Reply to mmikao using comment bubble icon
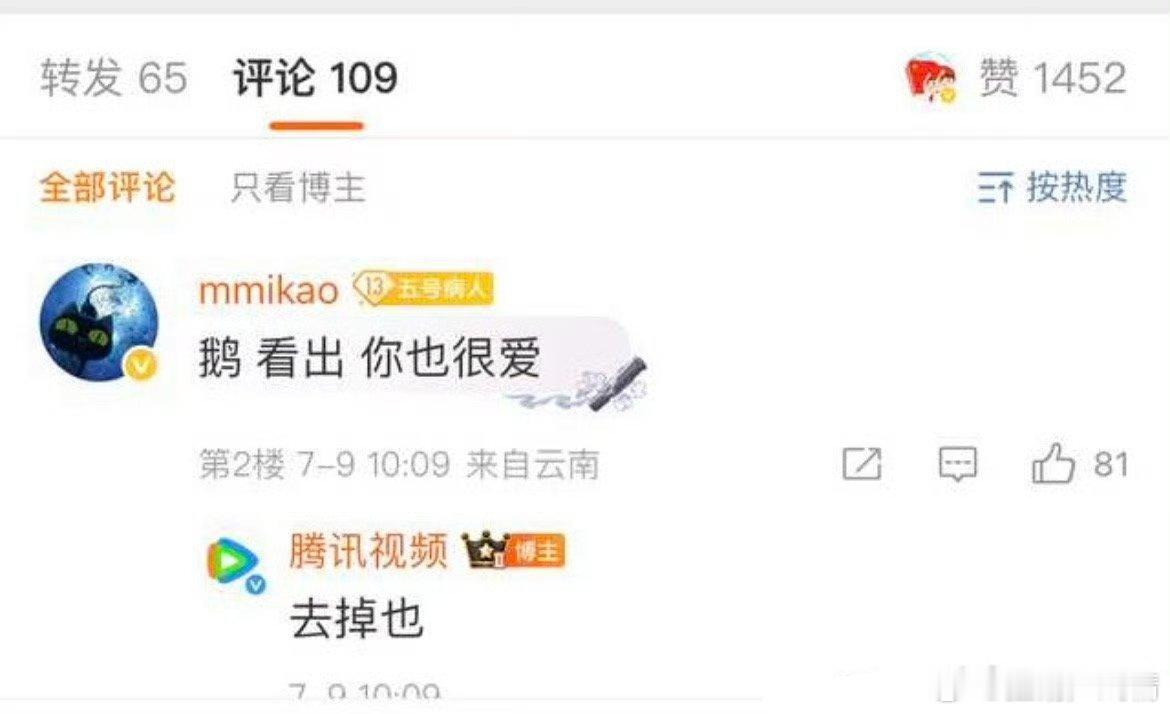Screen dimensions: 1170x714 point(957,464)
